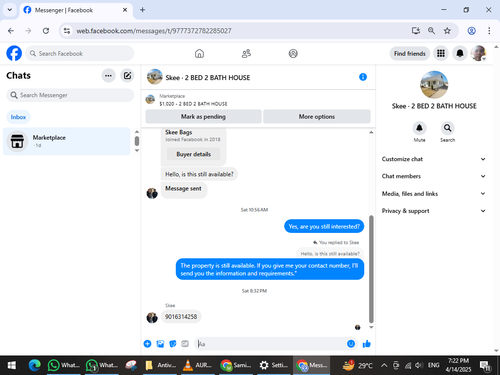Open Chats options three-dot menu
This screenshot has height=375, width=500.
(x=108, y=76)
